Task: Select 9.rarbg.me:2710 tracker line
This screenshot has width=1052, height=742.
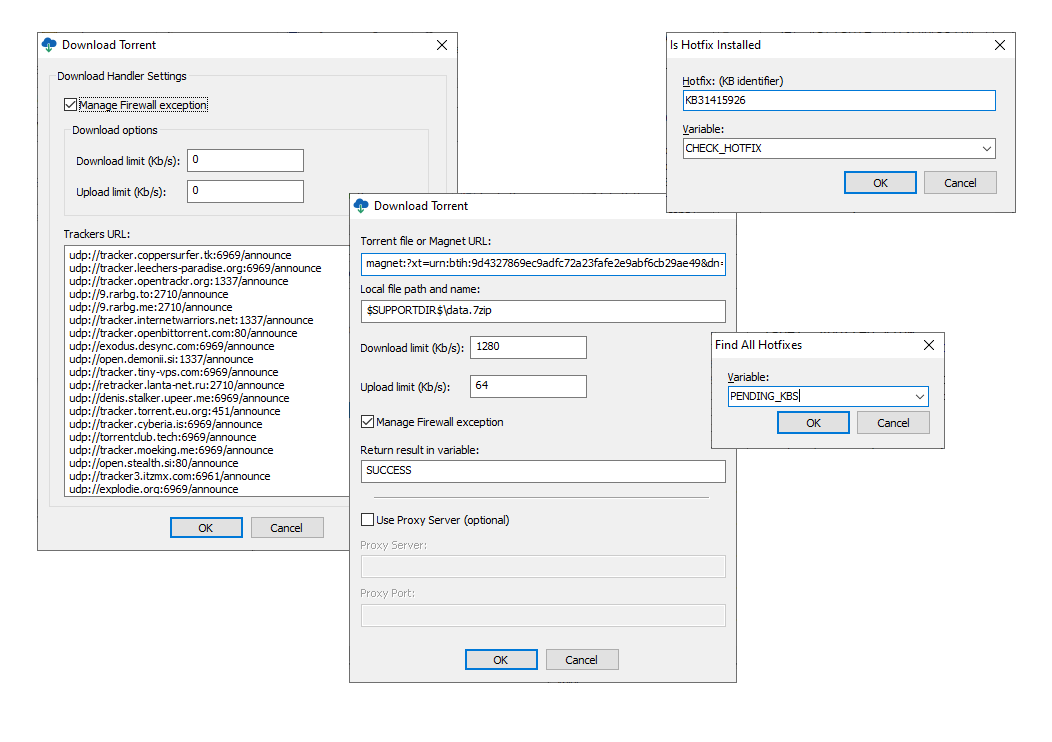Action: pyautogui.click(x=151, y=307)
